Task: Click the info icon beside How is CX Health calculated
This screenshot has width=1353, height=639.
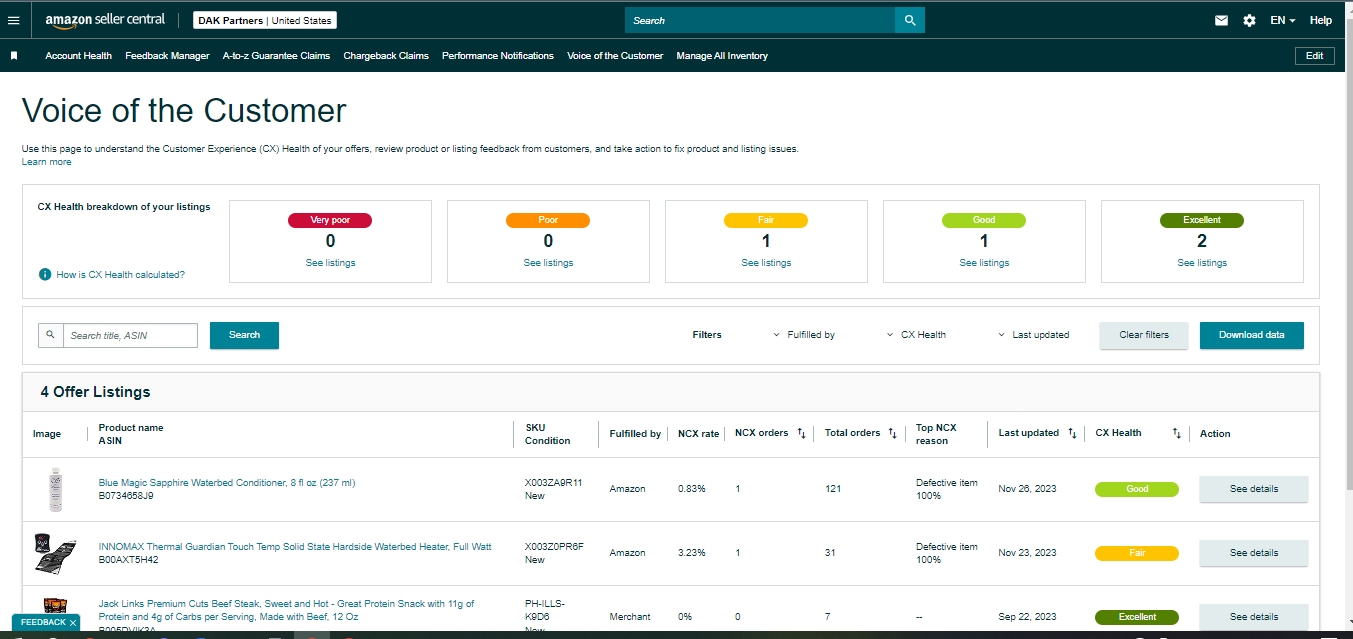Action: point(45,274)
